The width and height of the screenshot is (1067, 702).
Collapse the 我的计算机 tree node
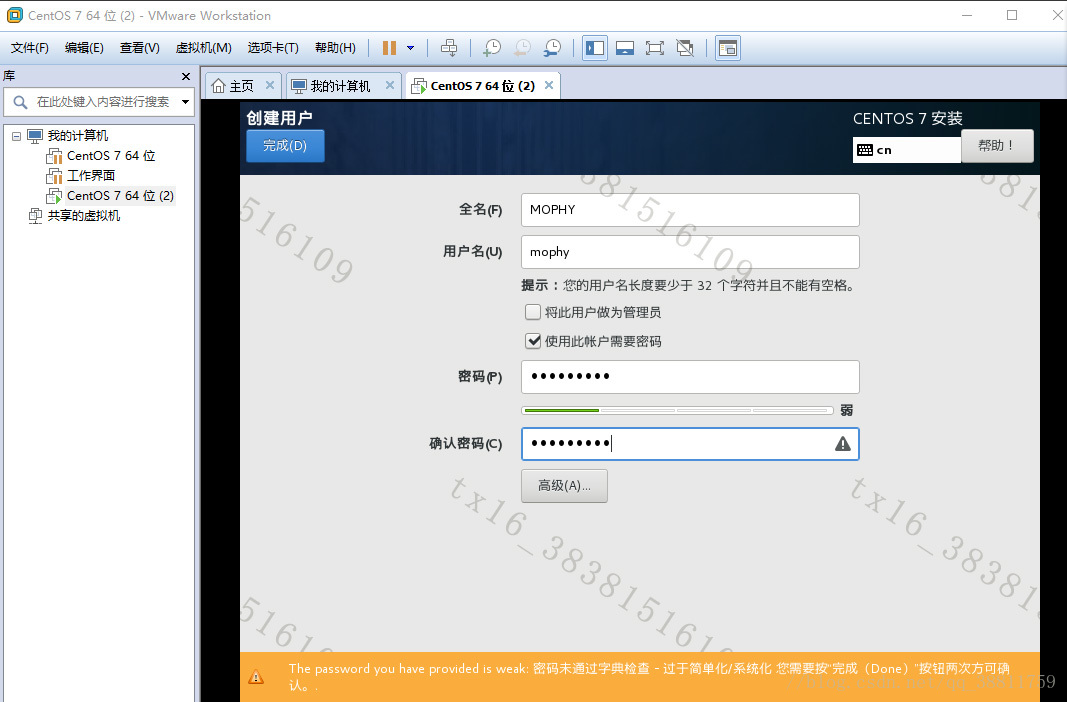[16, 136]
